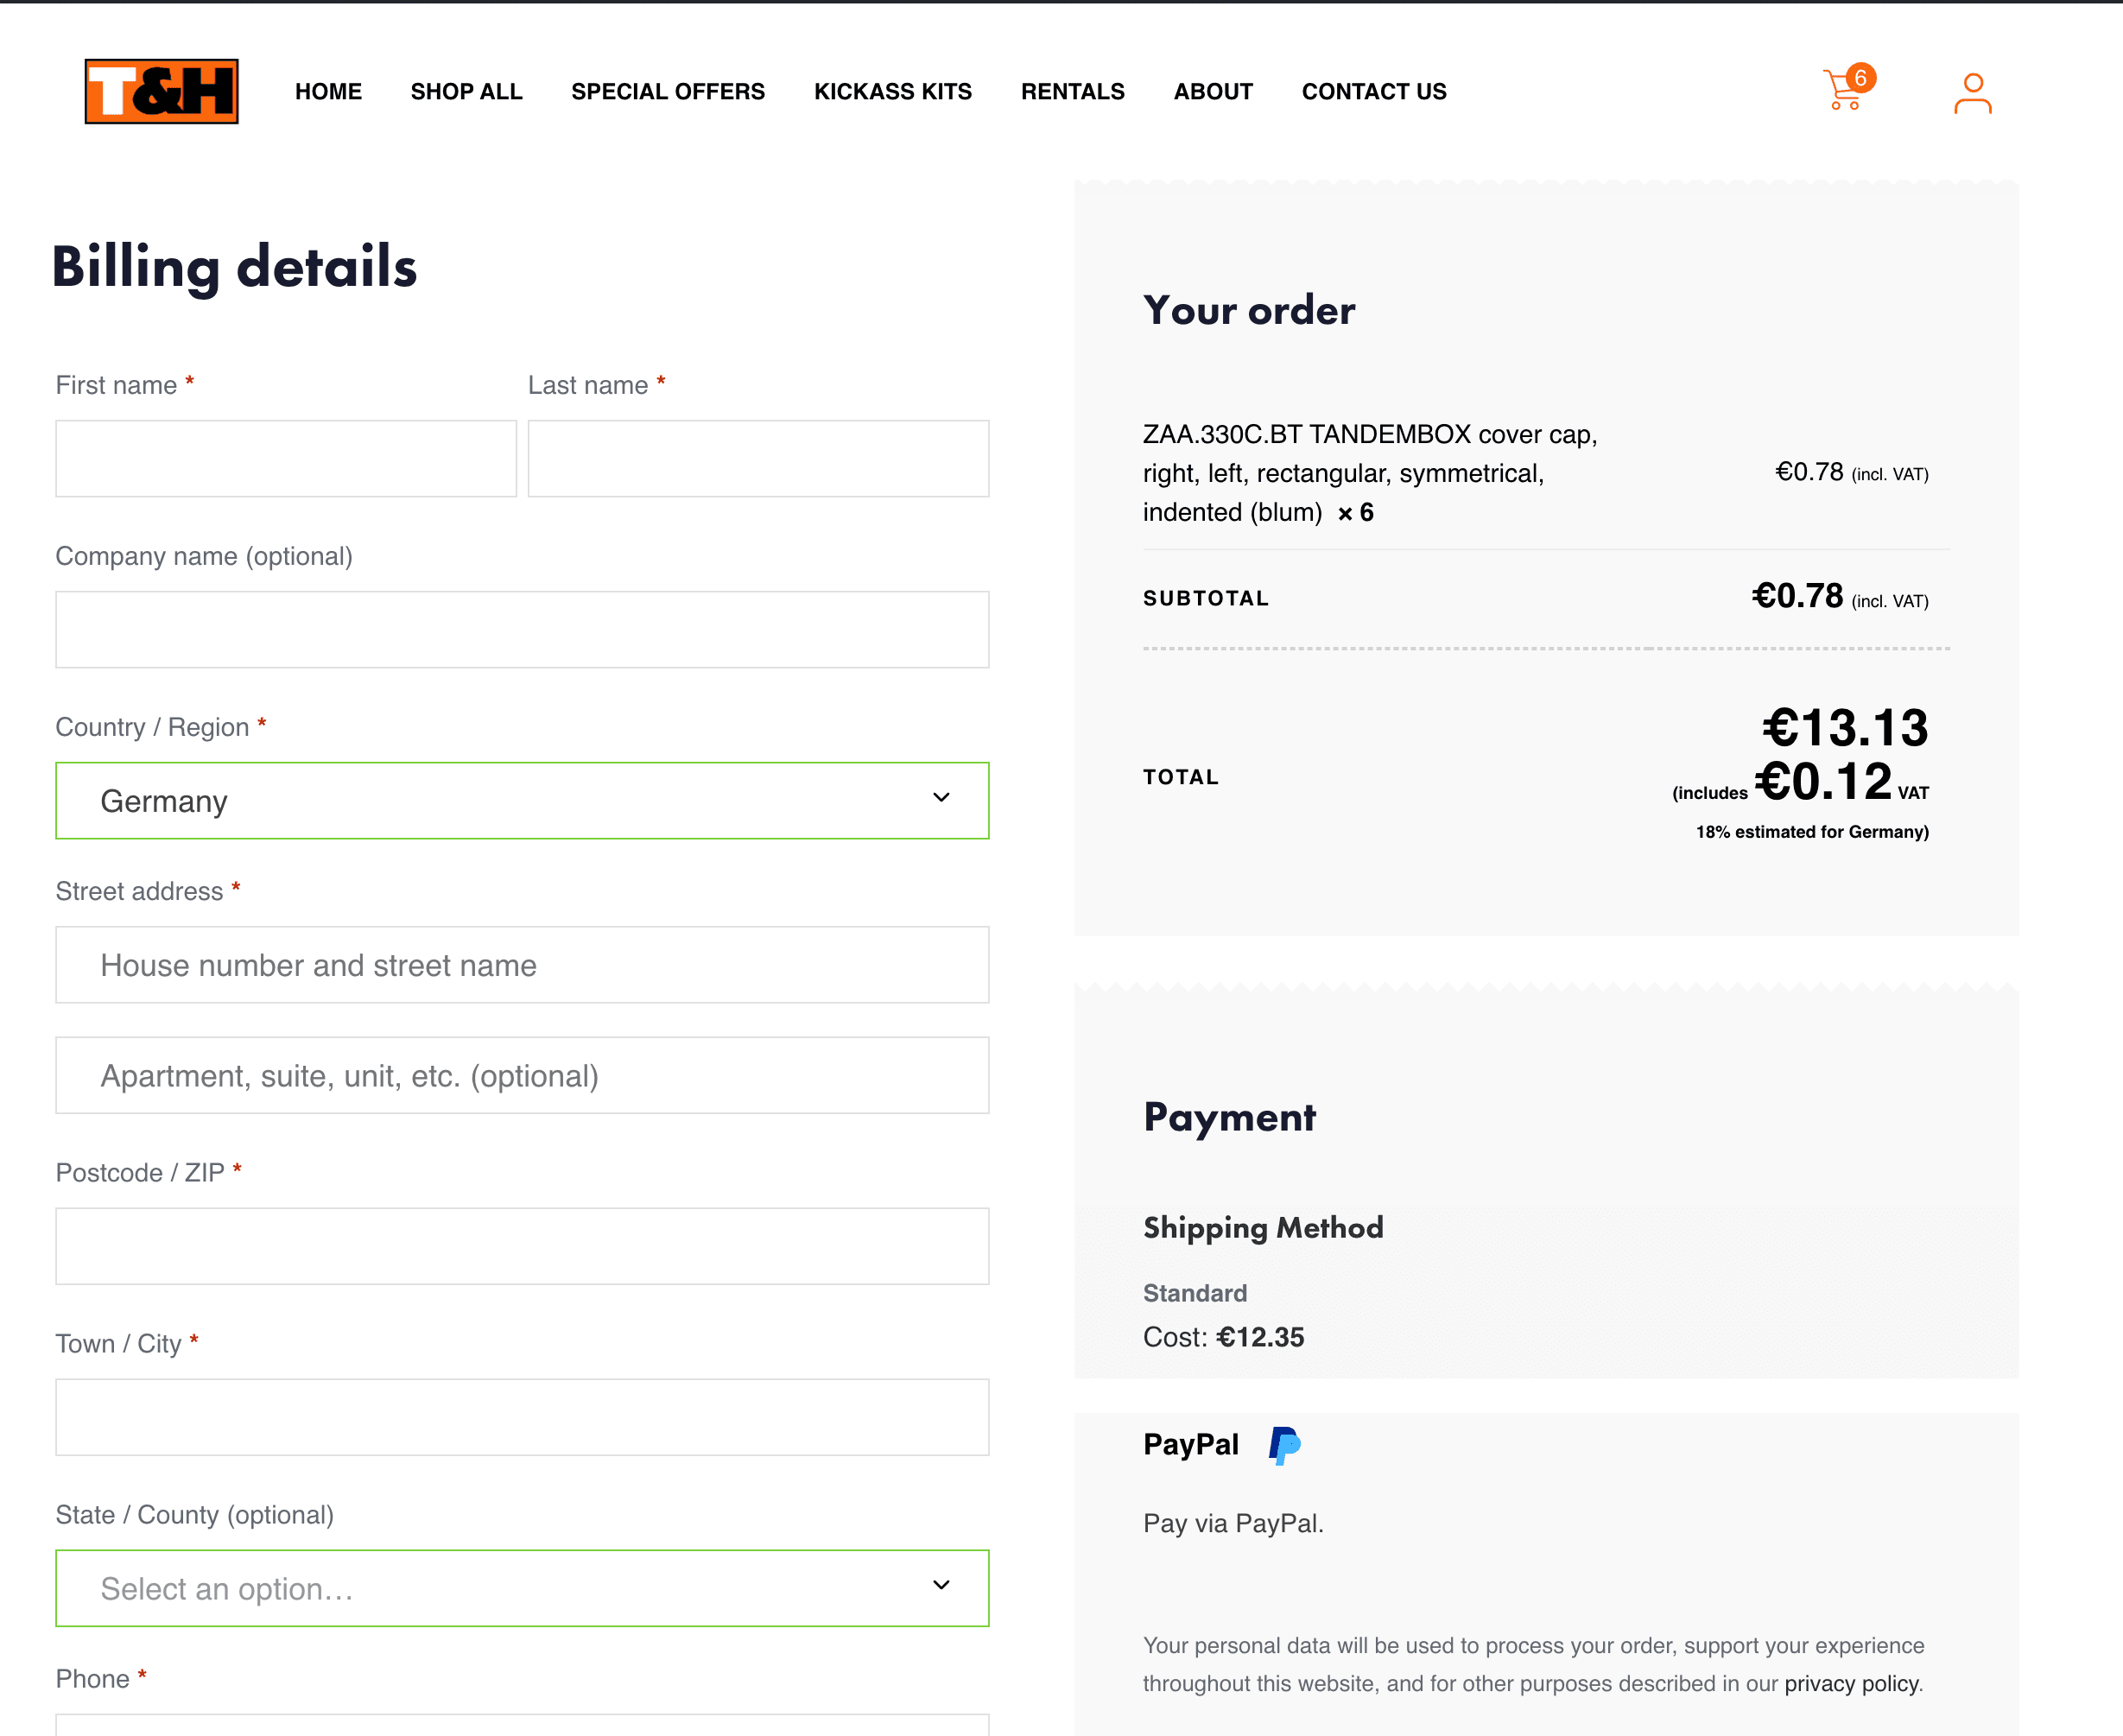The width and height of the screenshot is (2123, 1736).
Task: Open the Country dropdown chevron arrow
Action: (940, 799)
